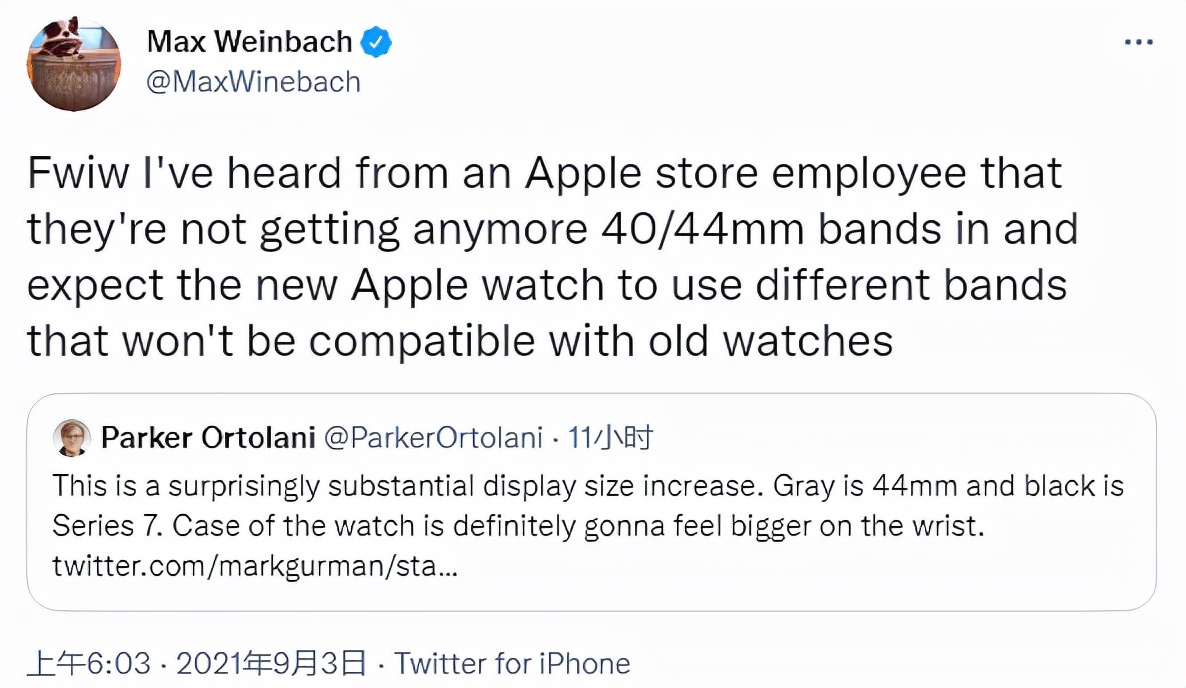Click the 2021年9月3日 post date
This screenshot has height=688, width=1186.
click(x=271, y=663)
